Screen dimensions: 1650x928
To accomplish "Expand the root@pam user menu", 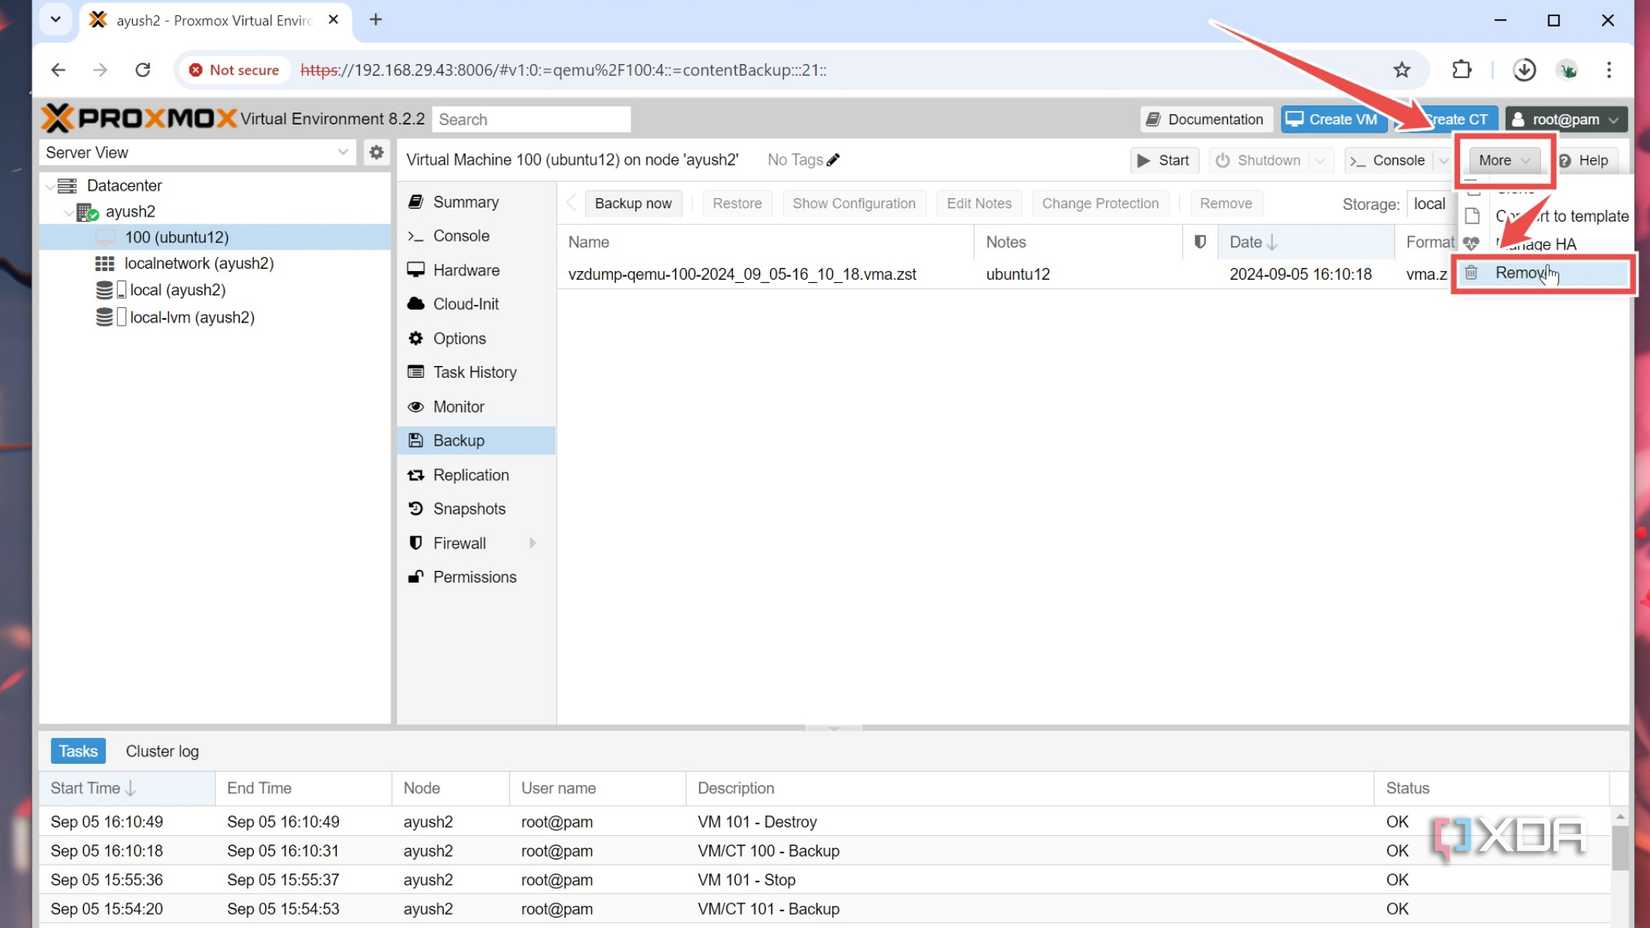I will (1566, 119).
